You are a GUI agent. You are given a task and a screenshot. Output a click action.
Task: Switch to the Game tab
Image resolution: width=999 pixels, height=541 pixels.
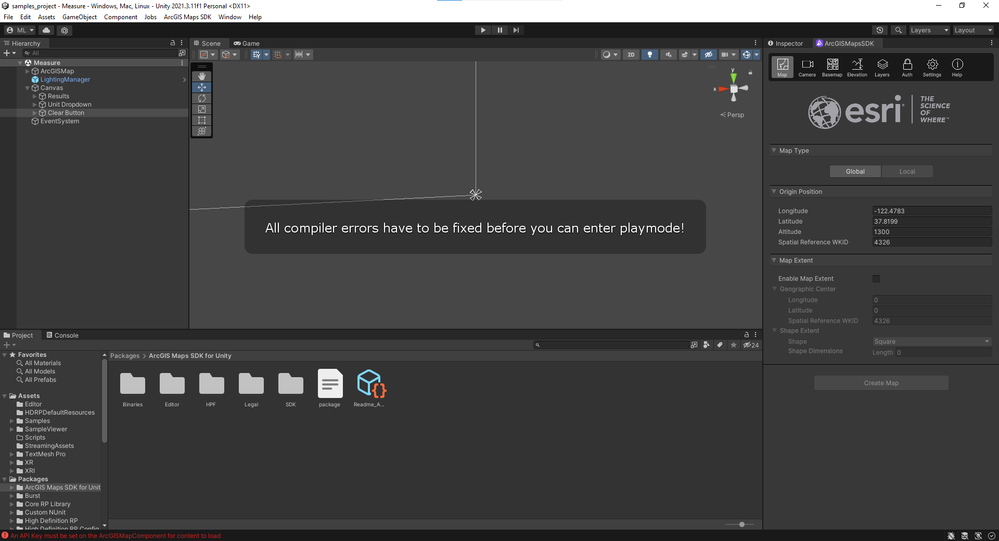[247, 43]
